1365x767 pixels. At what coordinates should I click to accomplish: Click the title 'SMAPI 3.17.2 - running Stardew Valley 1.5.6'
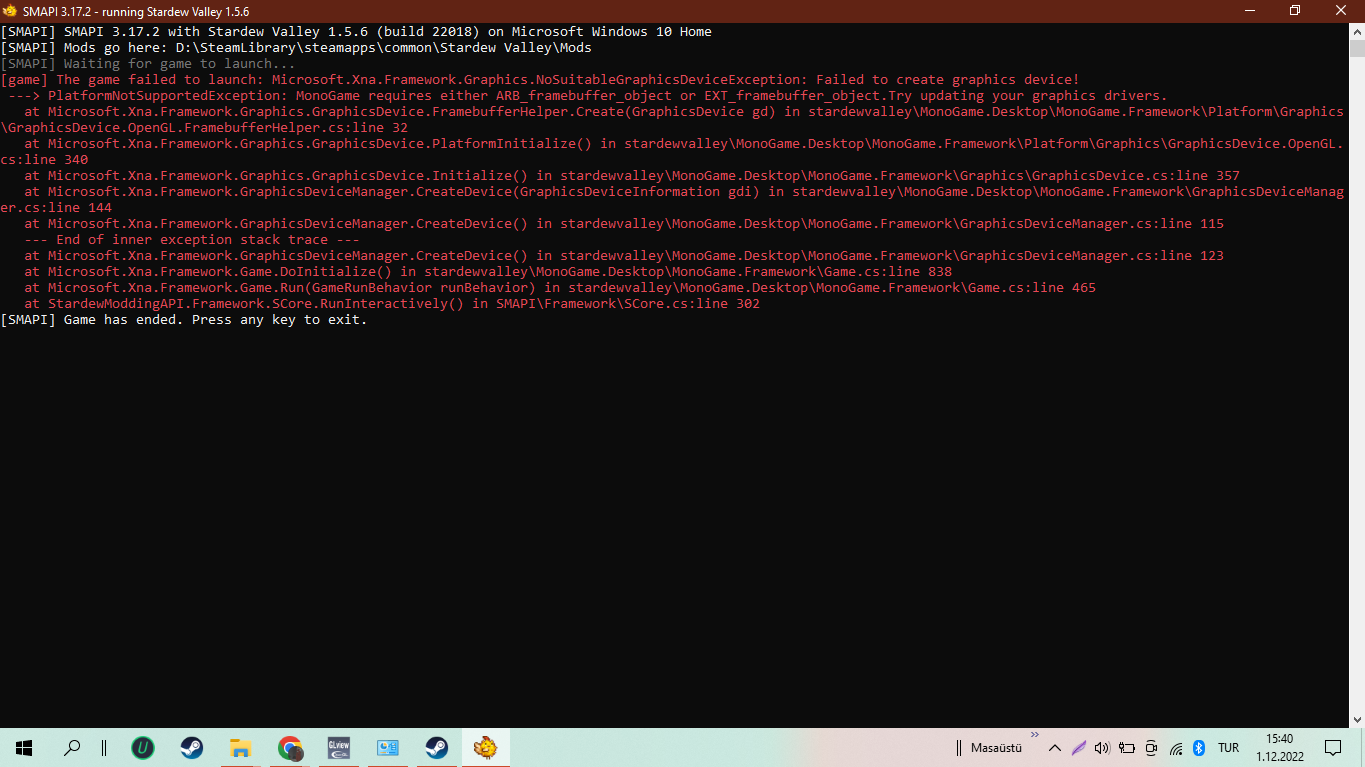(136, 11)
